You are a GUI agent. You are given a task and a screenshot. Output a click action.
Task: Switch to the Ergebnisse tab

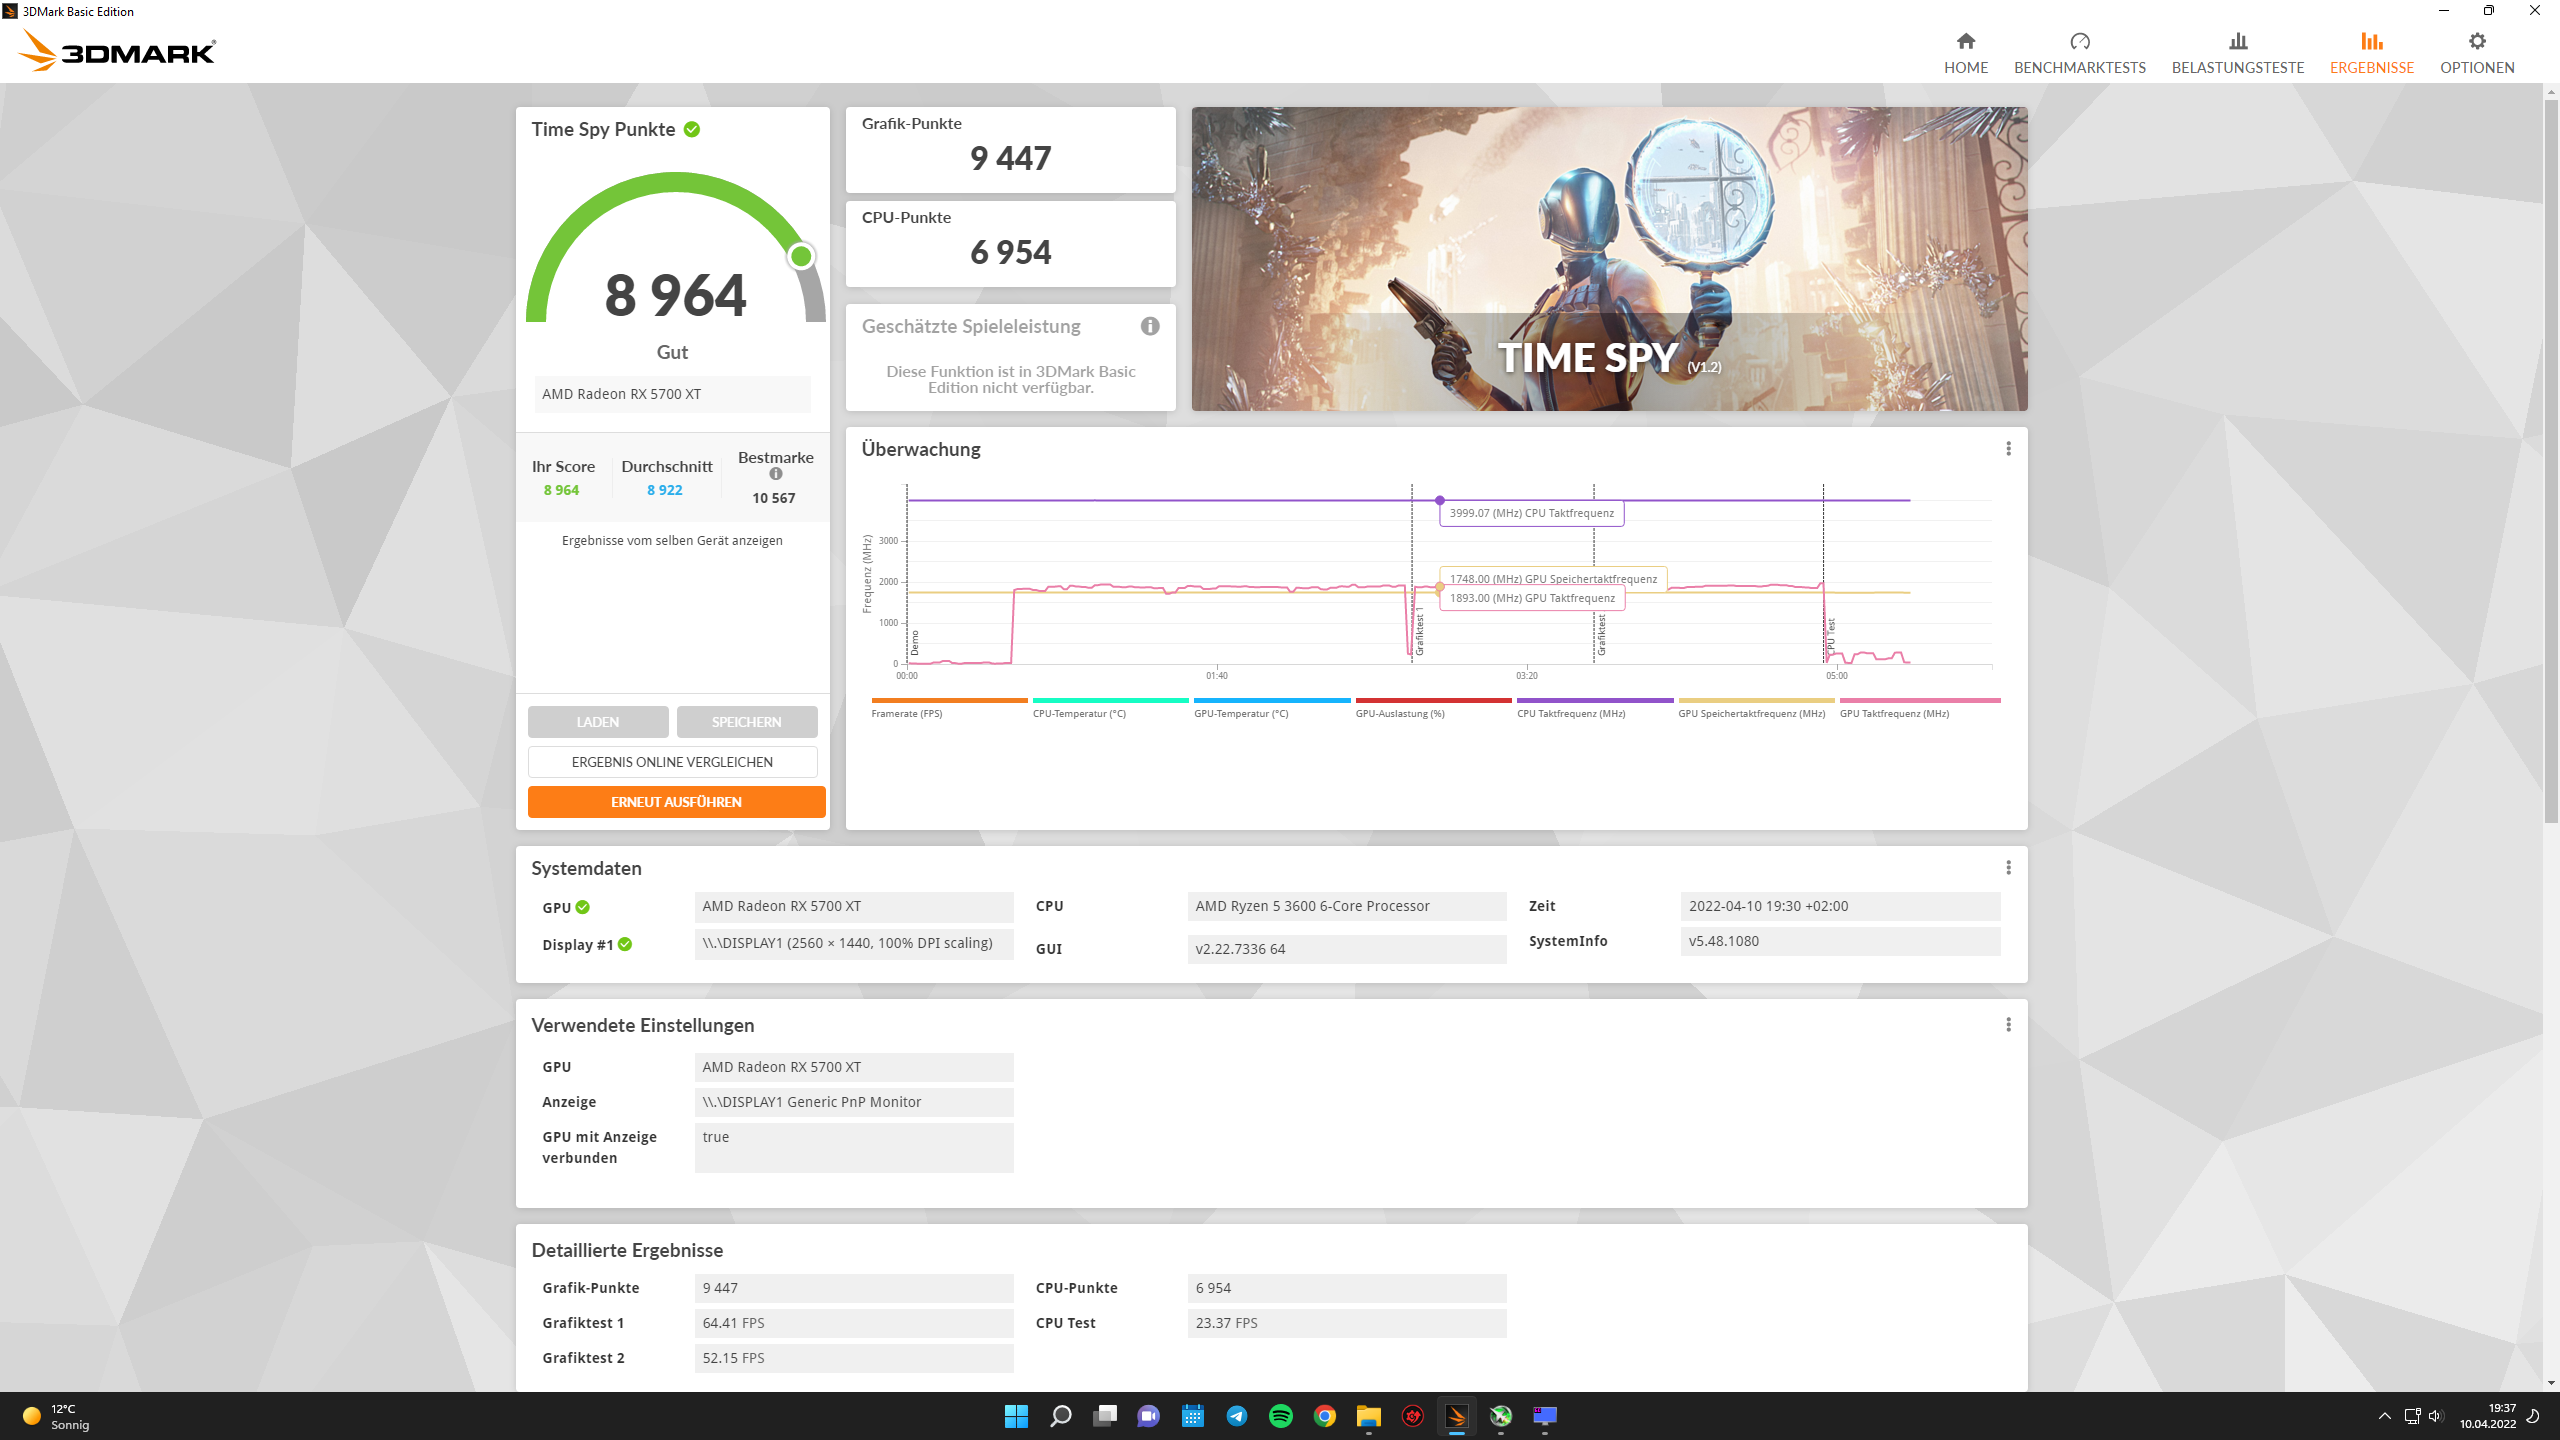(2371, 52)
